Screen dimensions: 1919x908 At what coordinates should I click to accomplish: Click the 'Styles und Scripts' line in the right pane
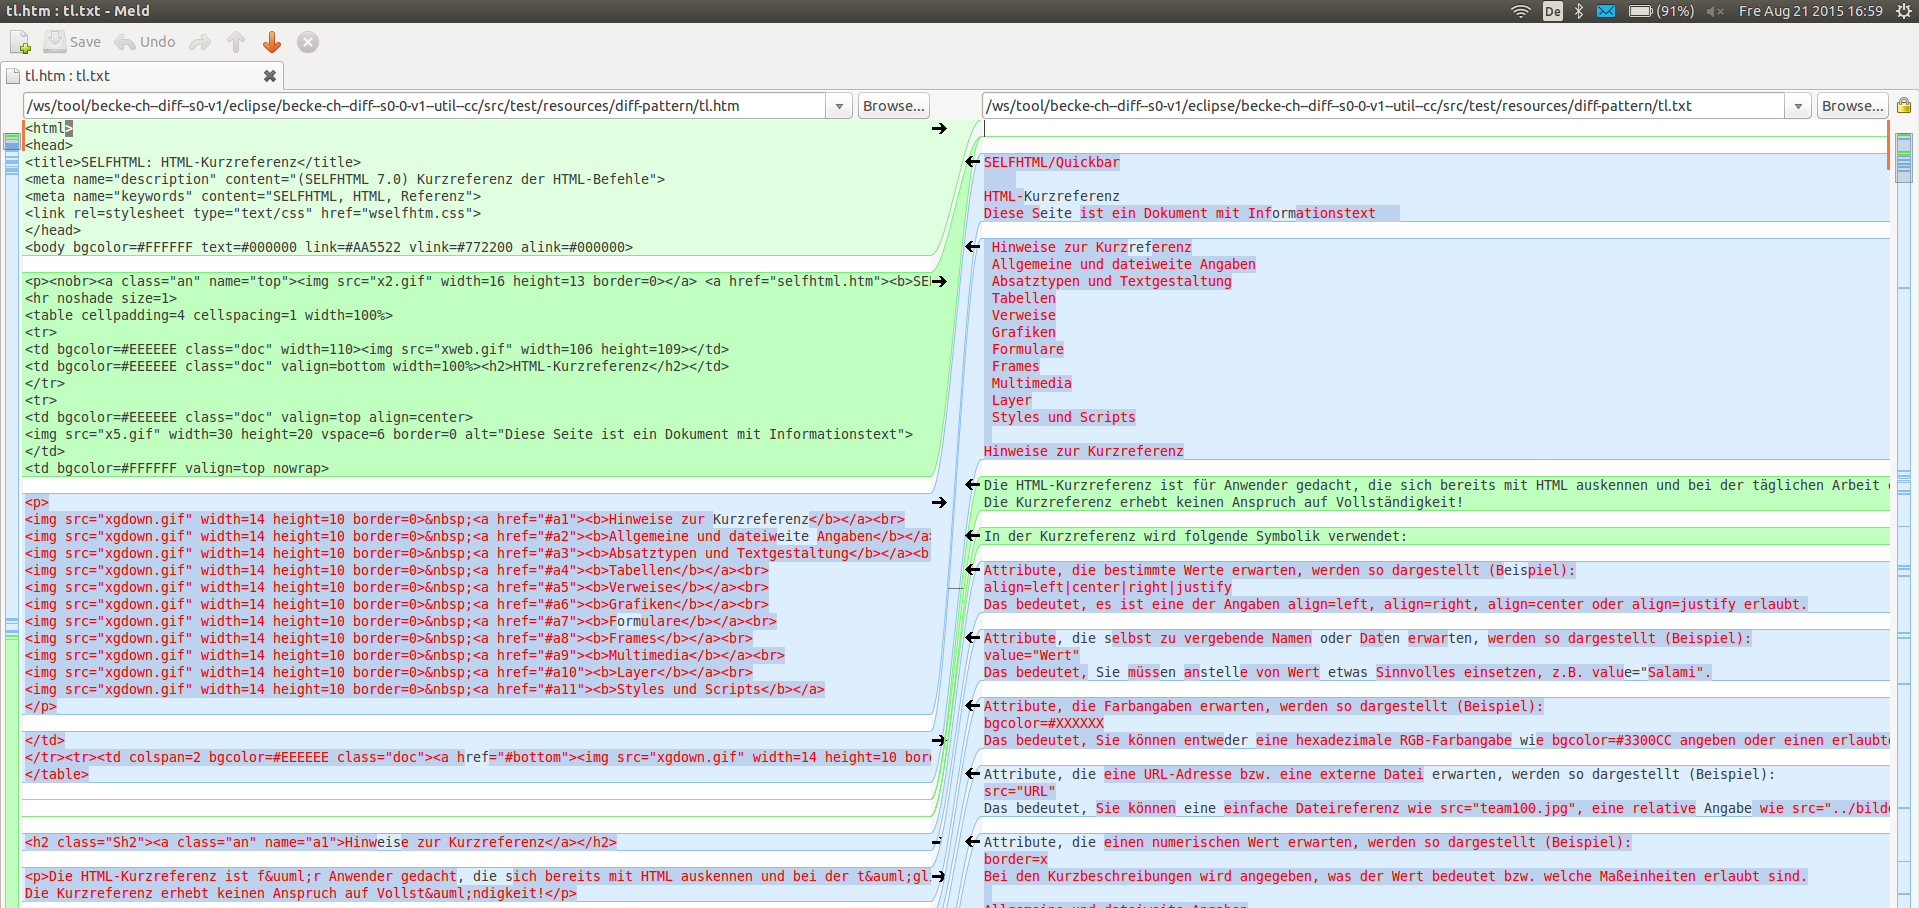[1064, 417]
